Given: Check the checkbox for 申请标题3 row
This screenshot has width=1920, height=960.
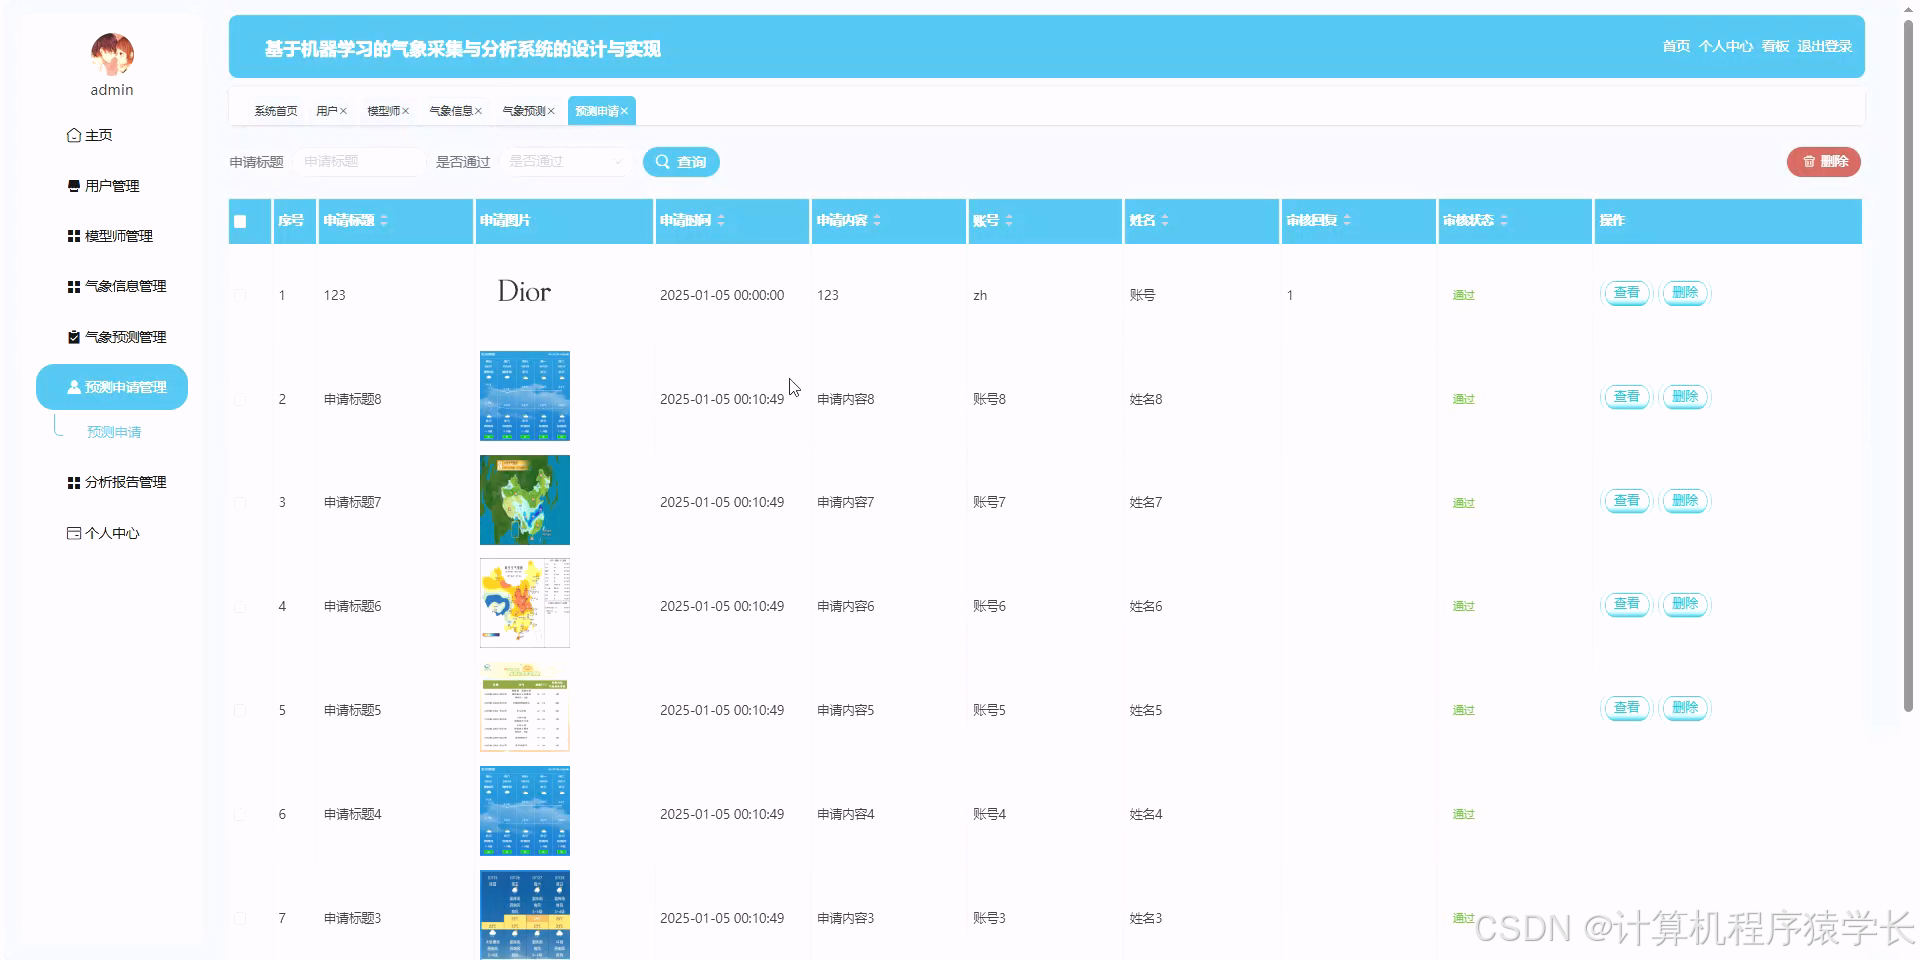Looking at the screenshot, I should (x=240, y=918).
